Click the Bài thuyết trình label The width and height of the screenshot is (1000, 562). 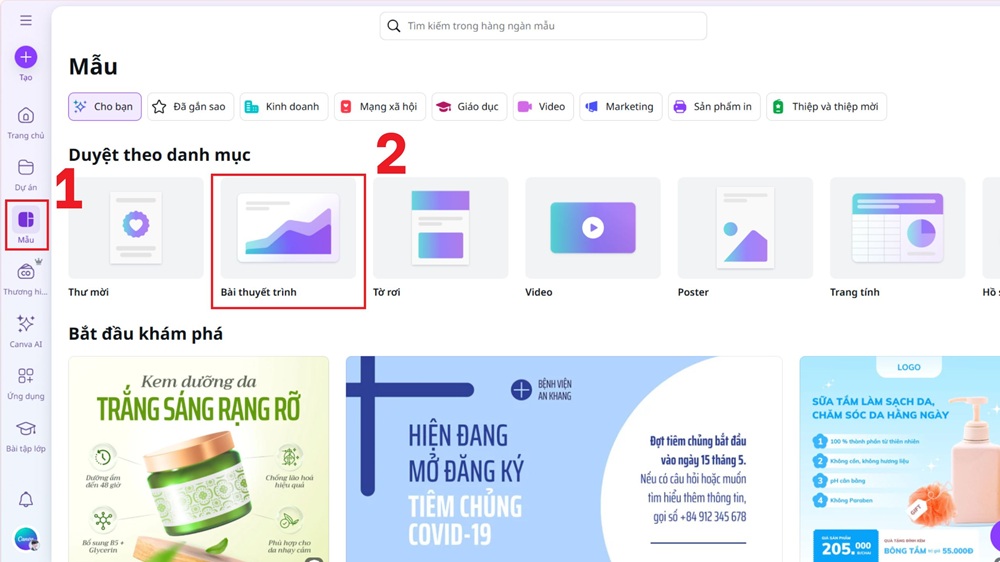(x=258, y=292)
